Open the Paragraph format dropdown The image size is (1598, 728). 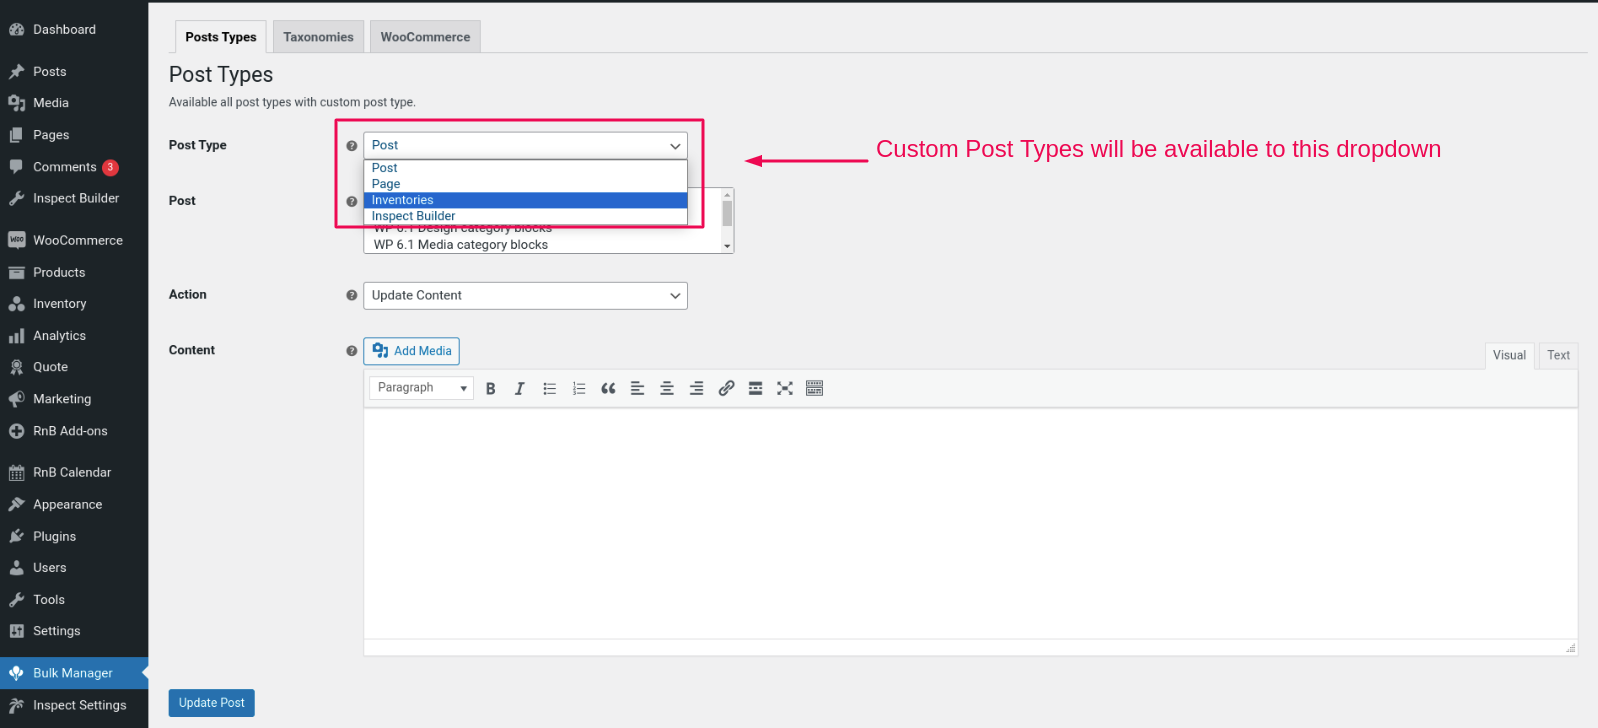click(421, 388)
